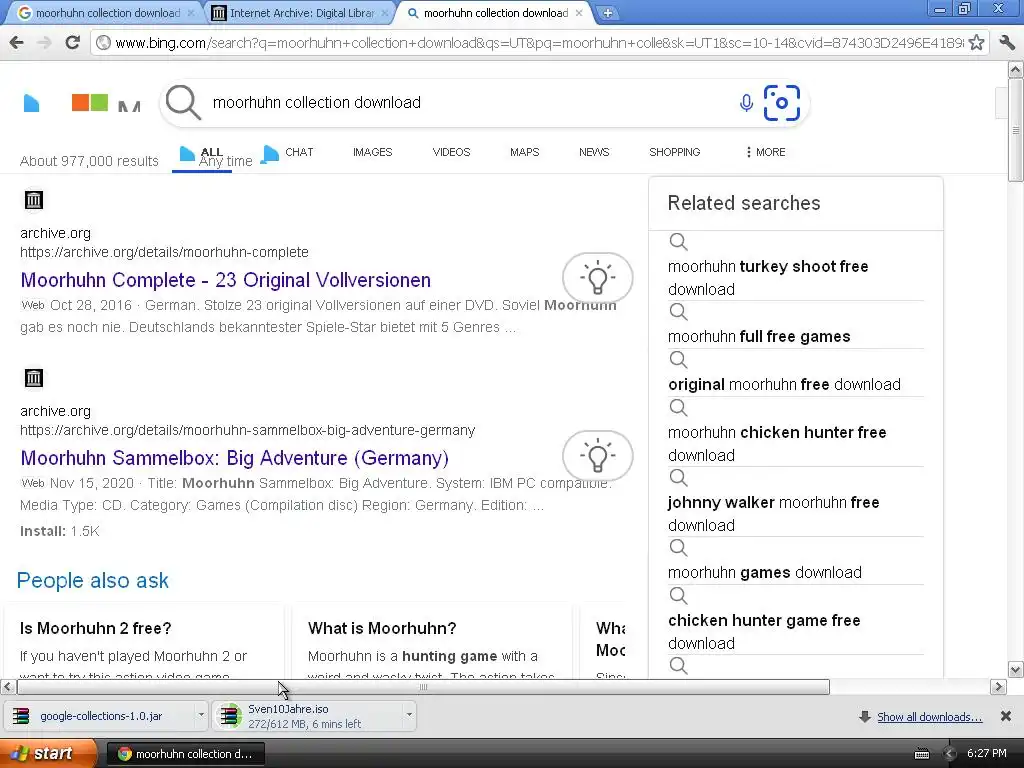Open the browser wrench settings menu
Image resolution: width=1024 pixels, height=768 pixels.
tap(1006, 43)
